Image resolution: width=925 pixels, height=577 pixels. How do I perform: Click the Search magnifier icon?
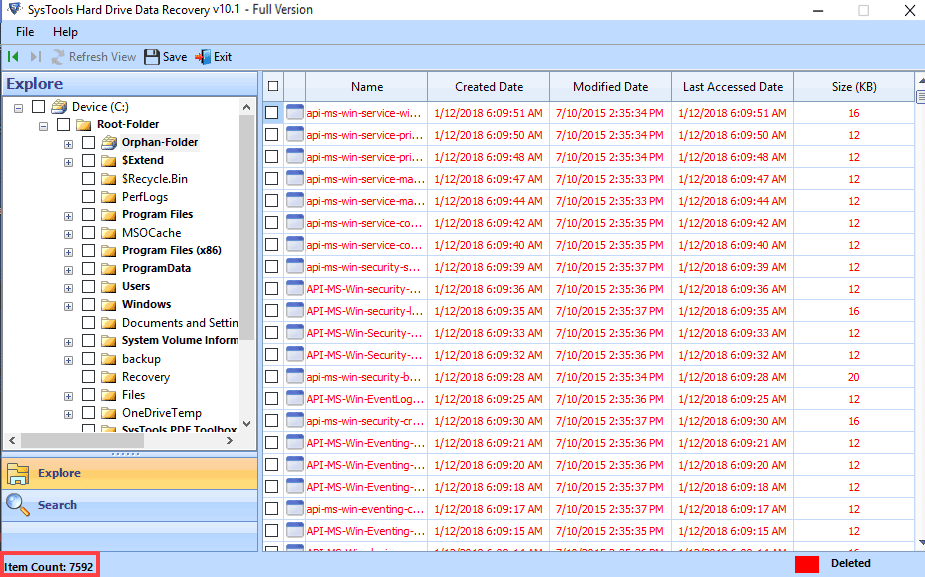coord(18,505)
